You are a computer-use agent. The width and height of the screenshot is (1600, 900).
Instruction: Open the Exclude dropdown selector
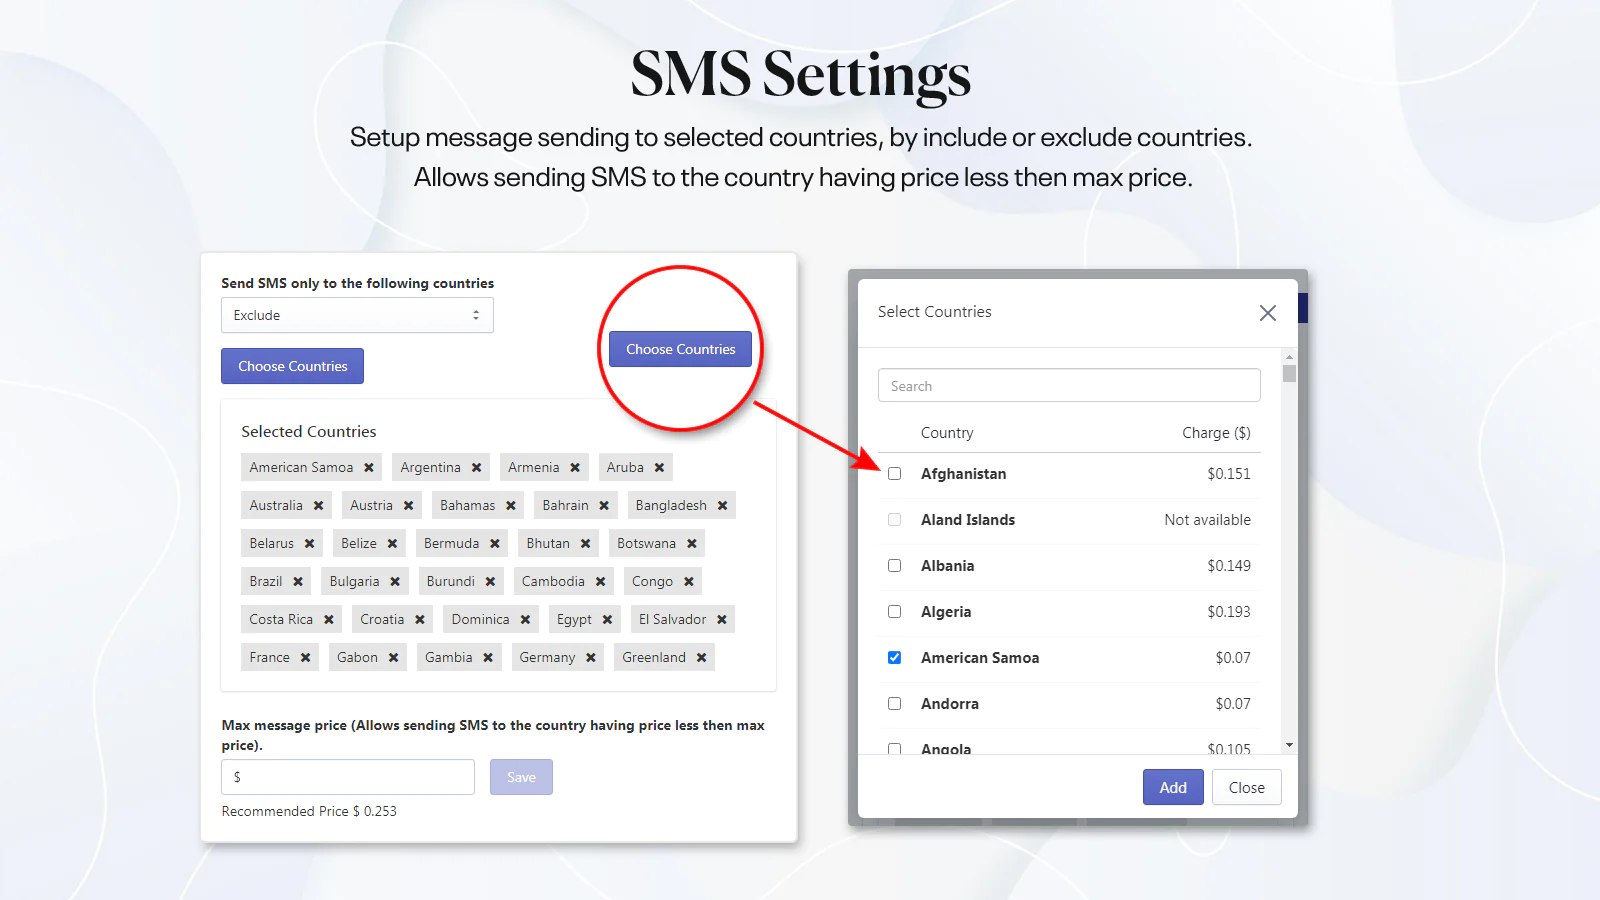click(x=357, y=315)
